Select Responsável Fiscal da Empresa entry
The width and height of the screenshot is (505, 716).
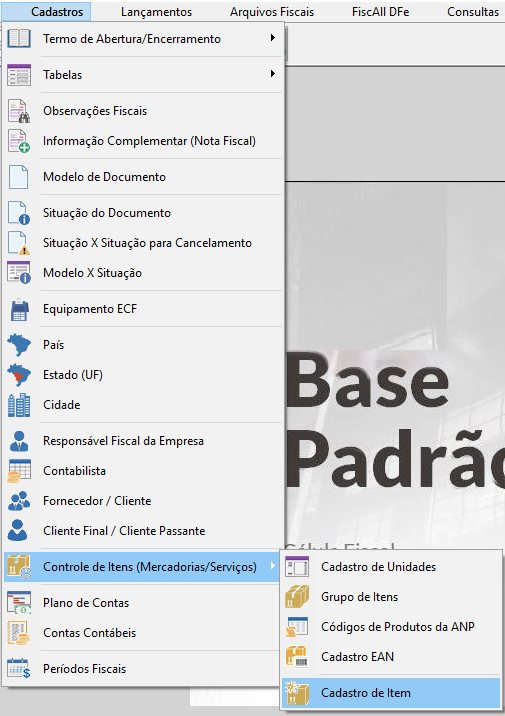pyautogui.click(x=143, y=441)
